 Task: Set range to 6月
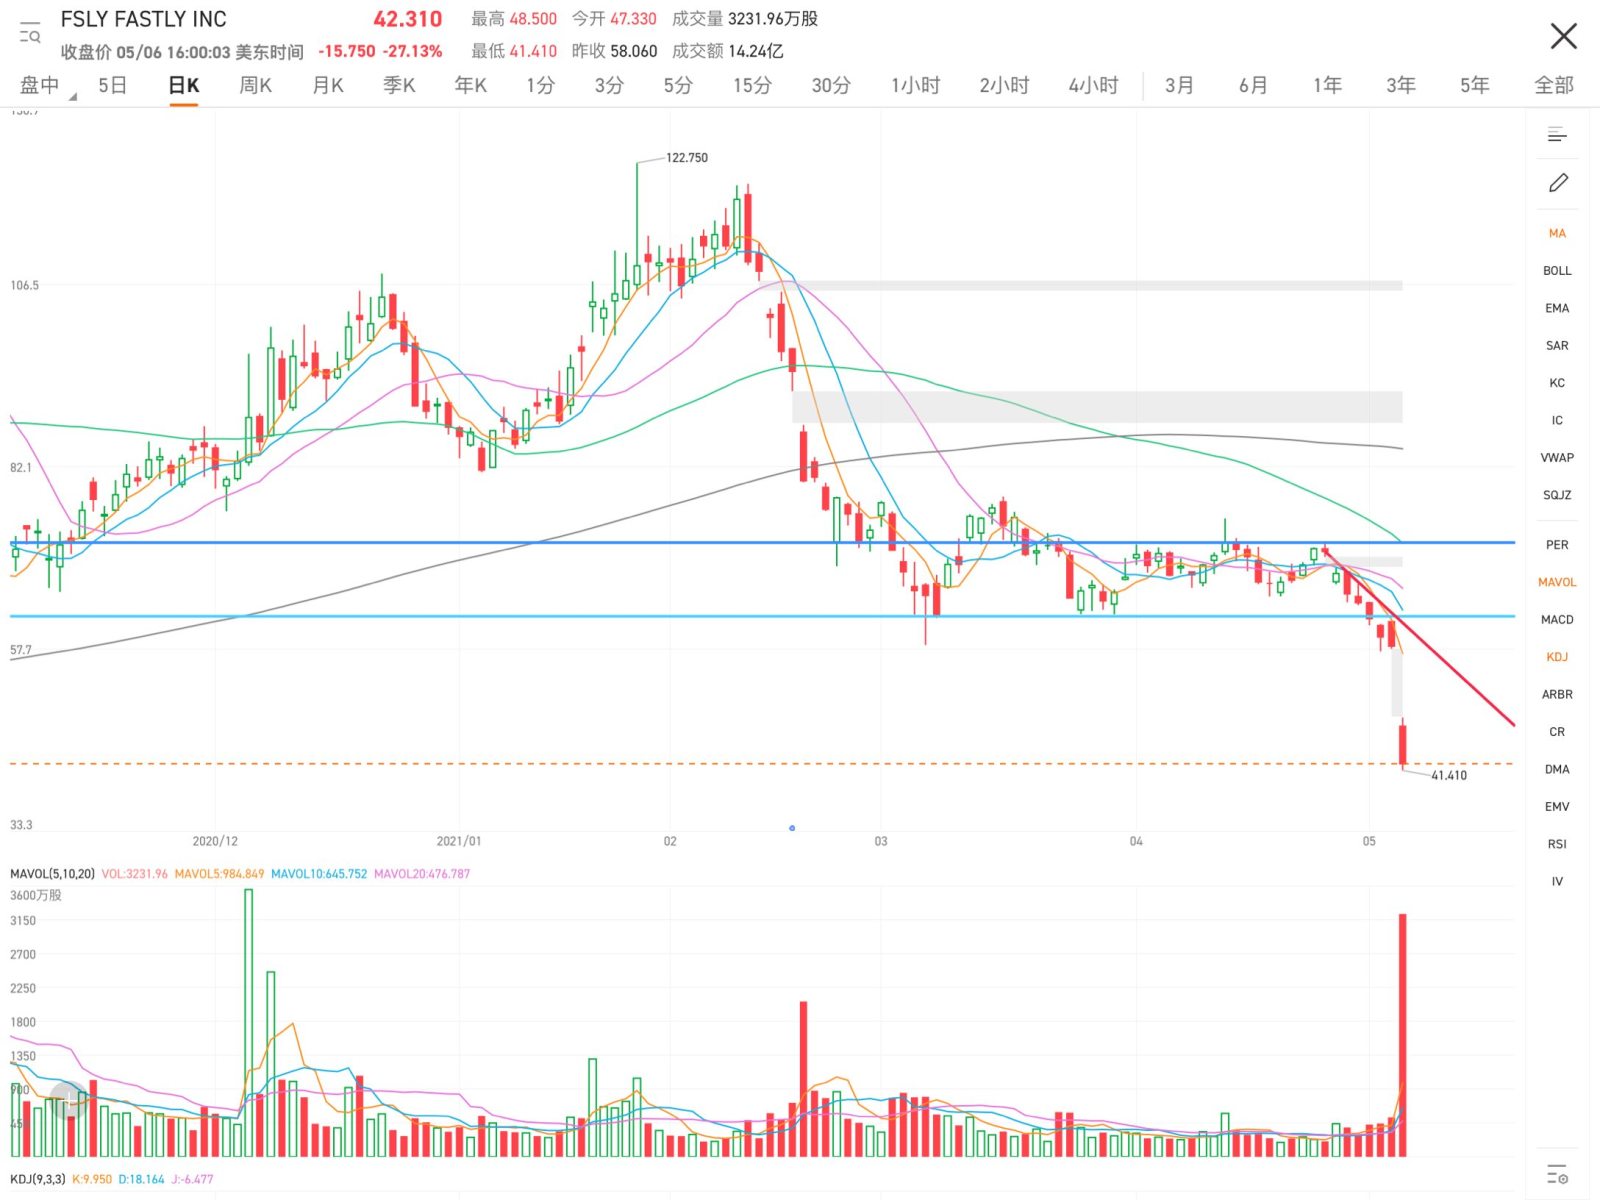1254,86
